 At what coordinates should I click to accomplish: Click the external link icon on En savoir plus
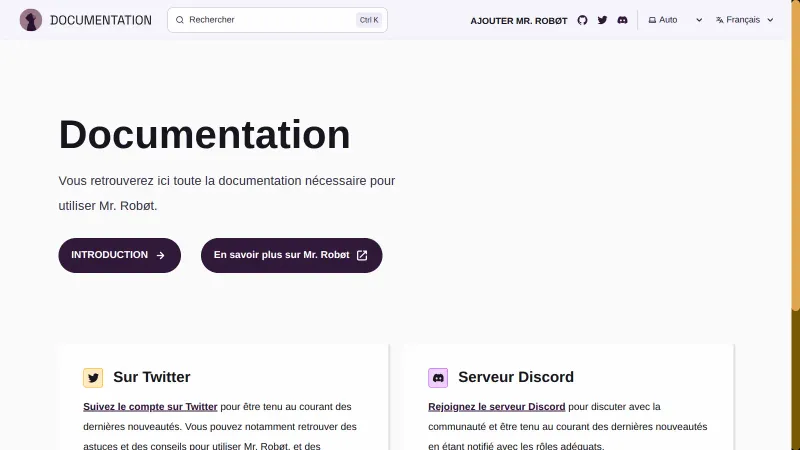(362, 255)
